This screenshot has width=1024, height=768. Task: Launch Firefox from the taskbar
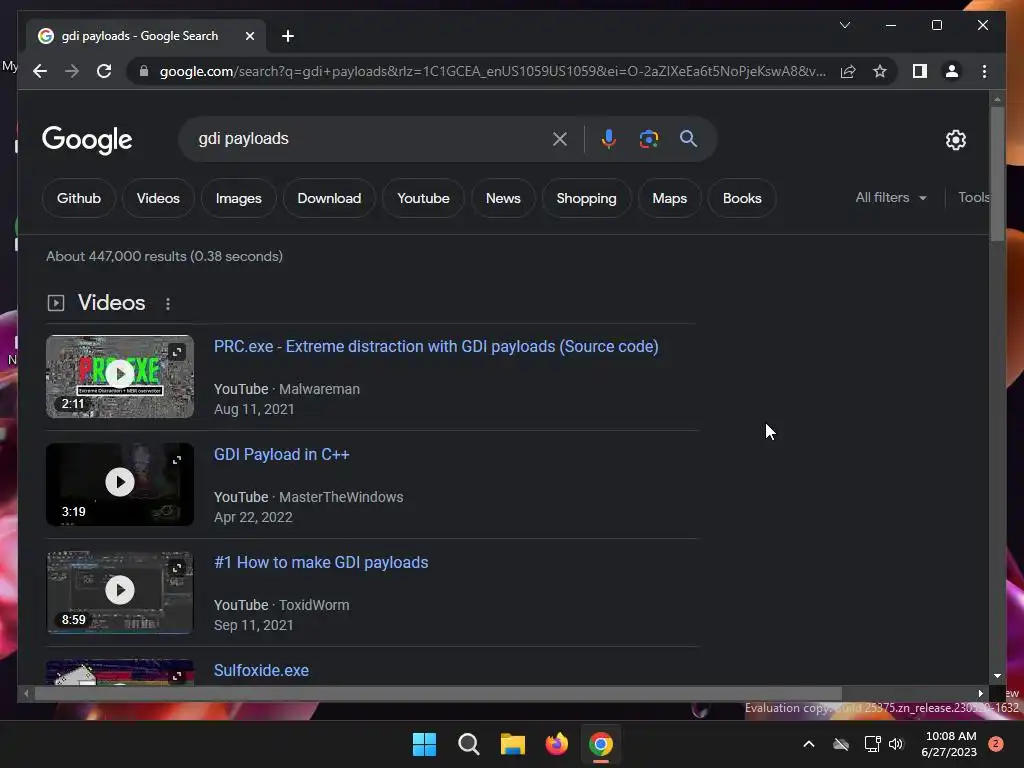(556, 744)
